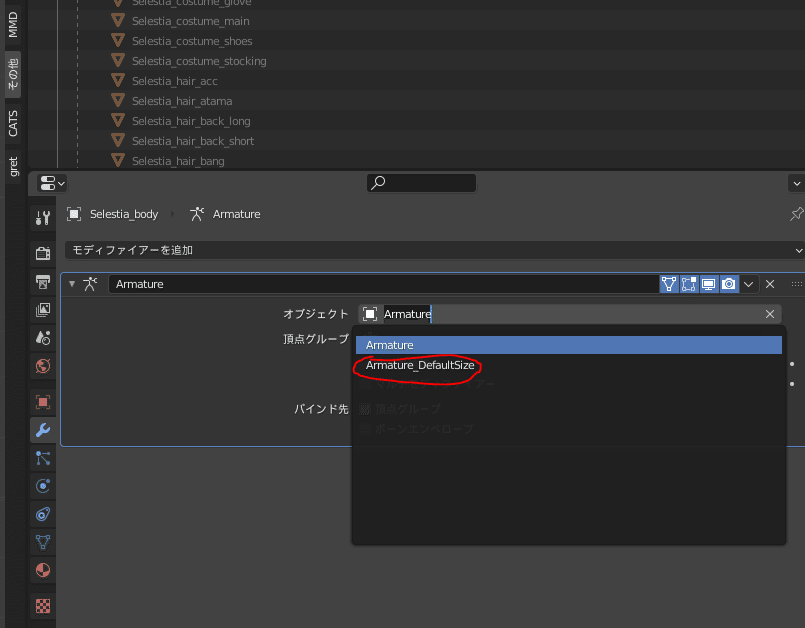
Task: Clear the object field value
Action: click(x=770, y=314)
